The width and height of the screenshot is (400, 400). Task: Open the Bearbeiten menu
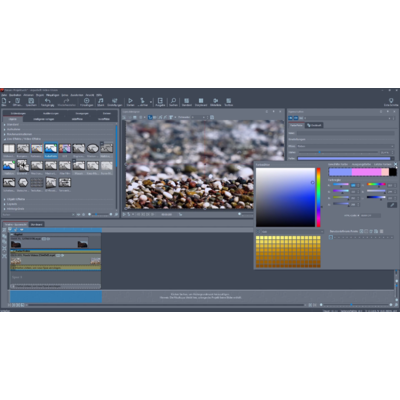point(15,95)
